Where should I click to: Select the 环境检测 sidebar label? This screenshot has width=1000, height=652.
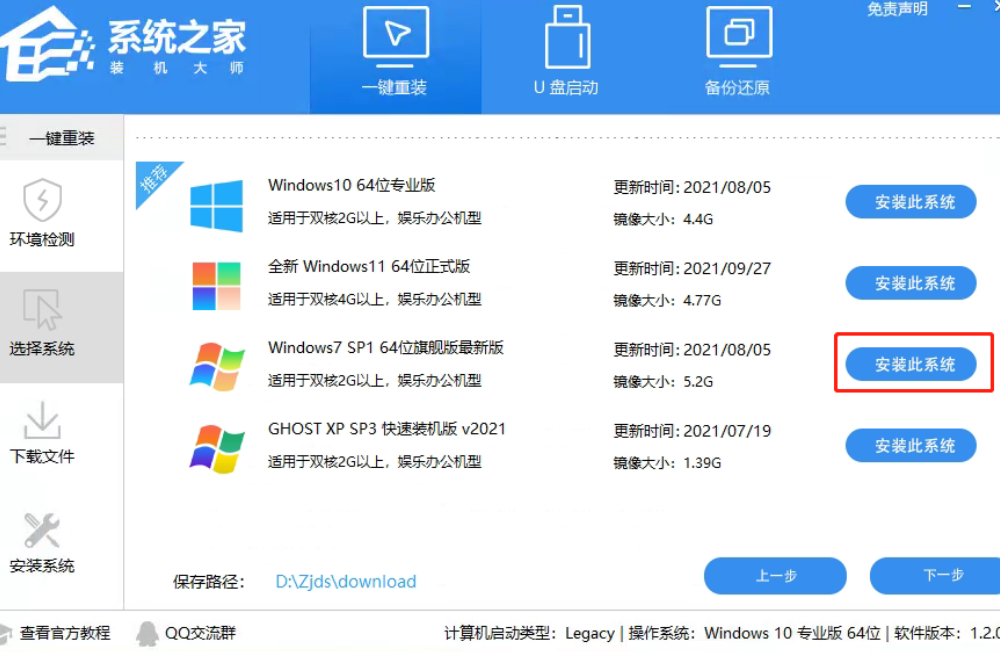pyautogui.click(x=42, y=239)
